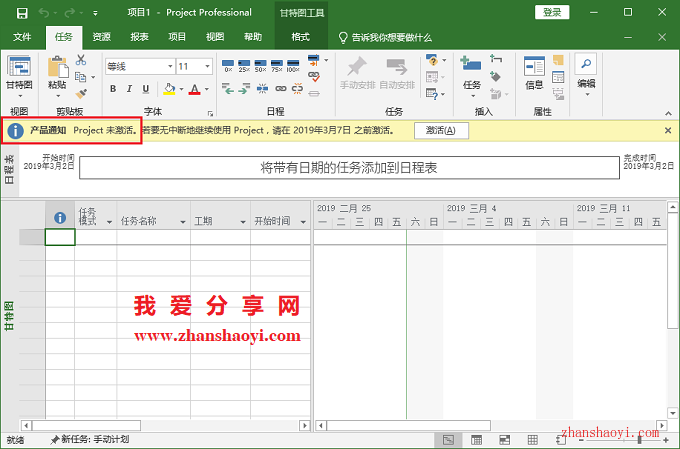Click the 登录 sign-in button
Image resolution: width=680 pixels, height=449 pixels.
552,12
